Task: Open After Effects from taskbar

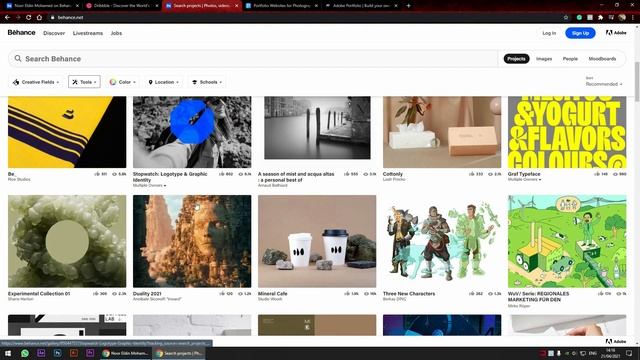Action: click(x=41, y=353)
